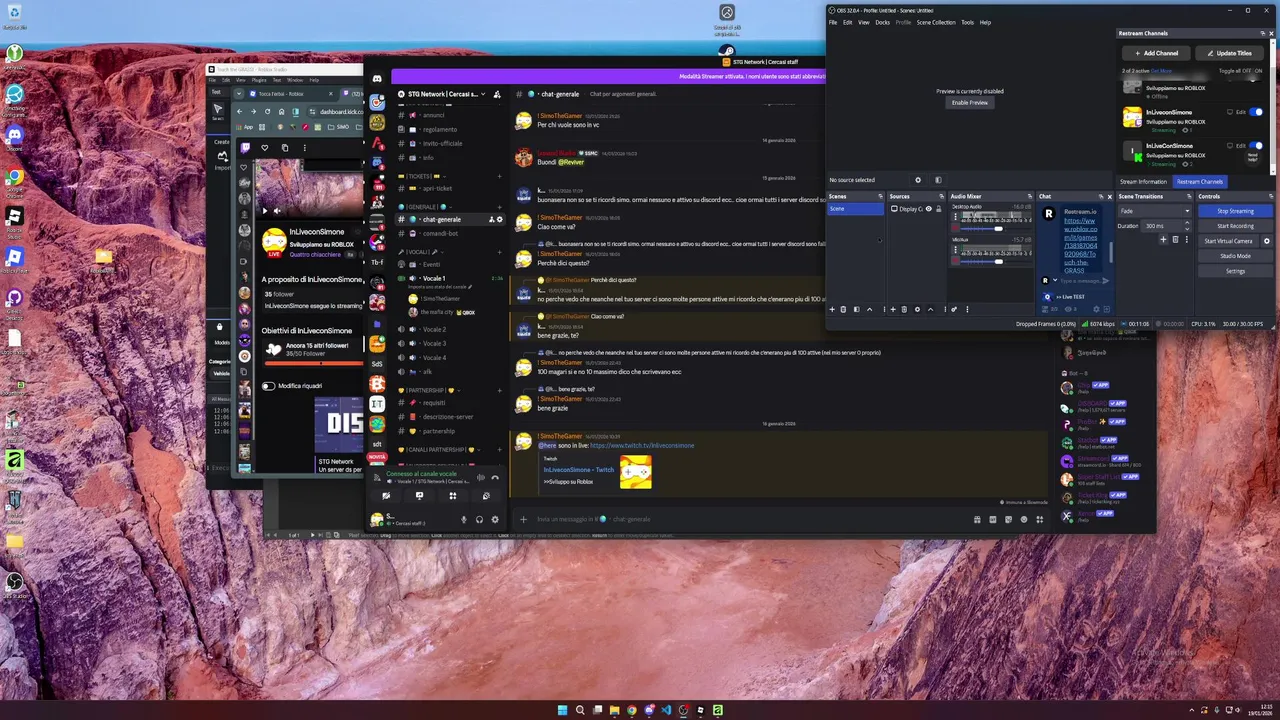Viewport: 1280px width, 720px height.
Task: Switch to Restream Channels tab
Action: click(x=1200, y=182)
